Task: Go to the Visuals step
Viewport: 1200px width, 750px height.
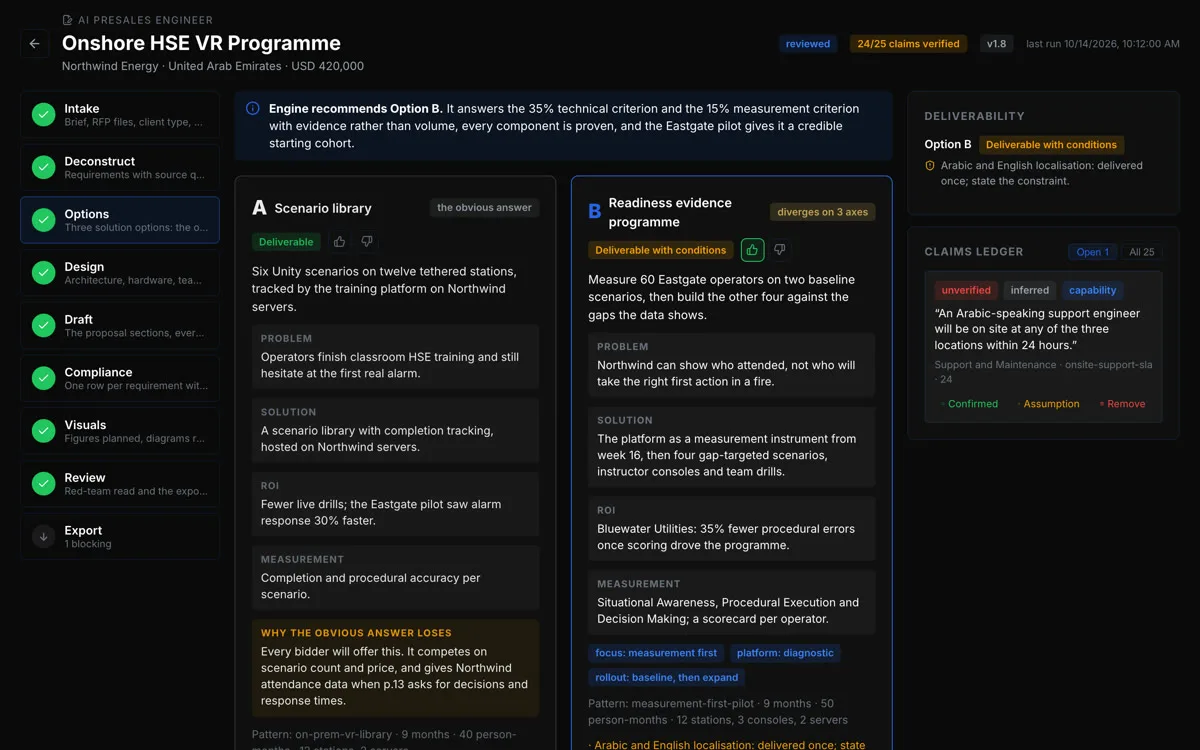Action: pos(120,431)
